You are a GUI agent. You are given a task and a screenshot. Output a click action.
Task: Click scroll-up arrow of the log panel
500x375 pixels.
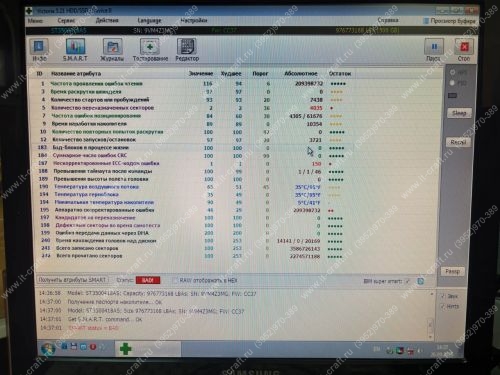(x=432, y=295)
